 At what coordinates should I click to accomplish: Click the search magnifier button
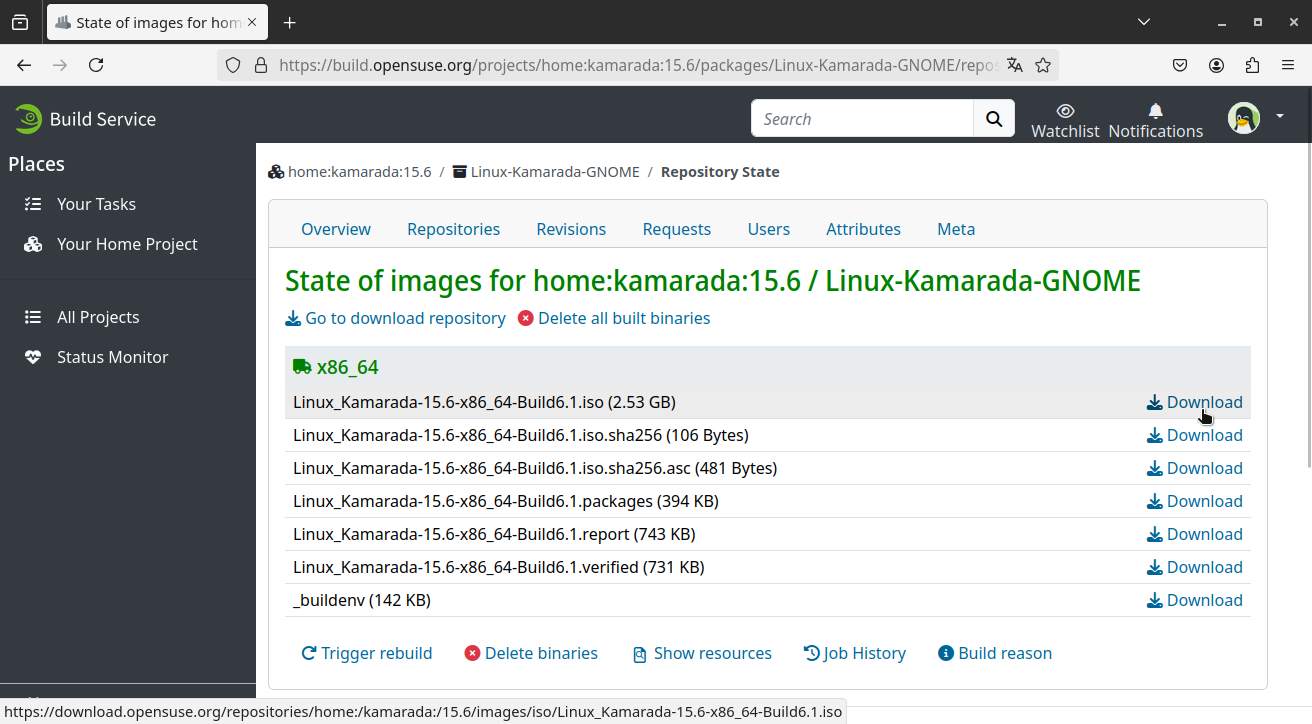coord(994,119)
